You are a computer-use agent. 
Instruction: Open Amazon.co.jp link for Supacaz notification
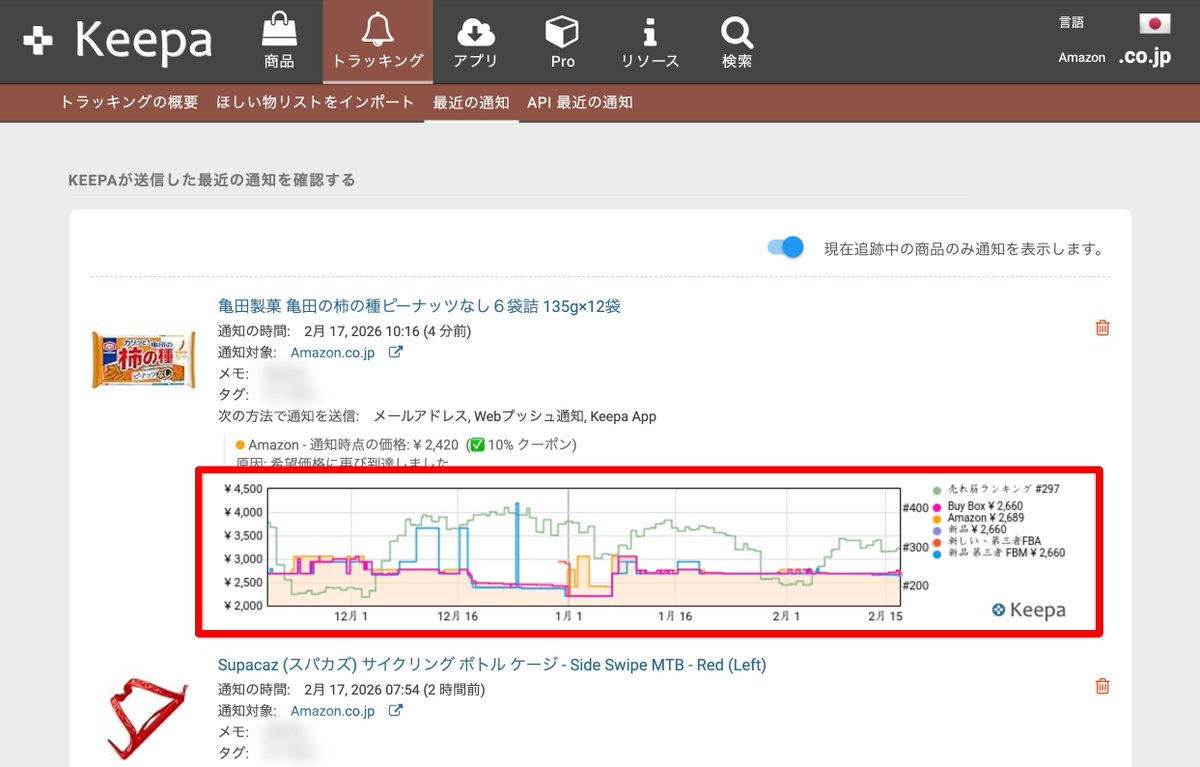point(332,711)
